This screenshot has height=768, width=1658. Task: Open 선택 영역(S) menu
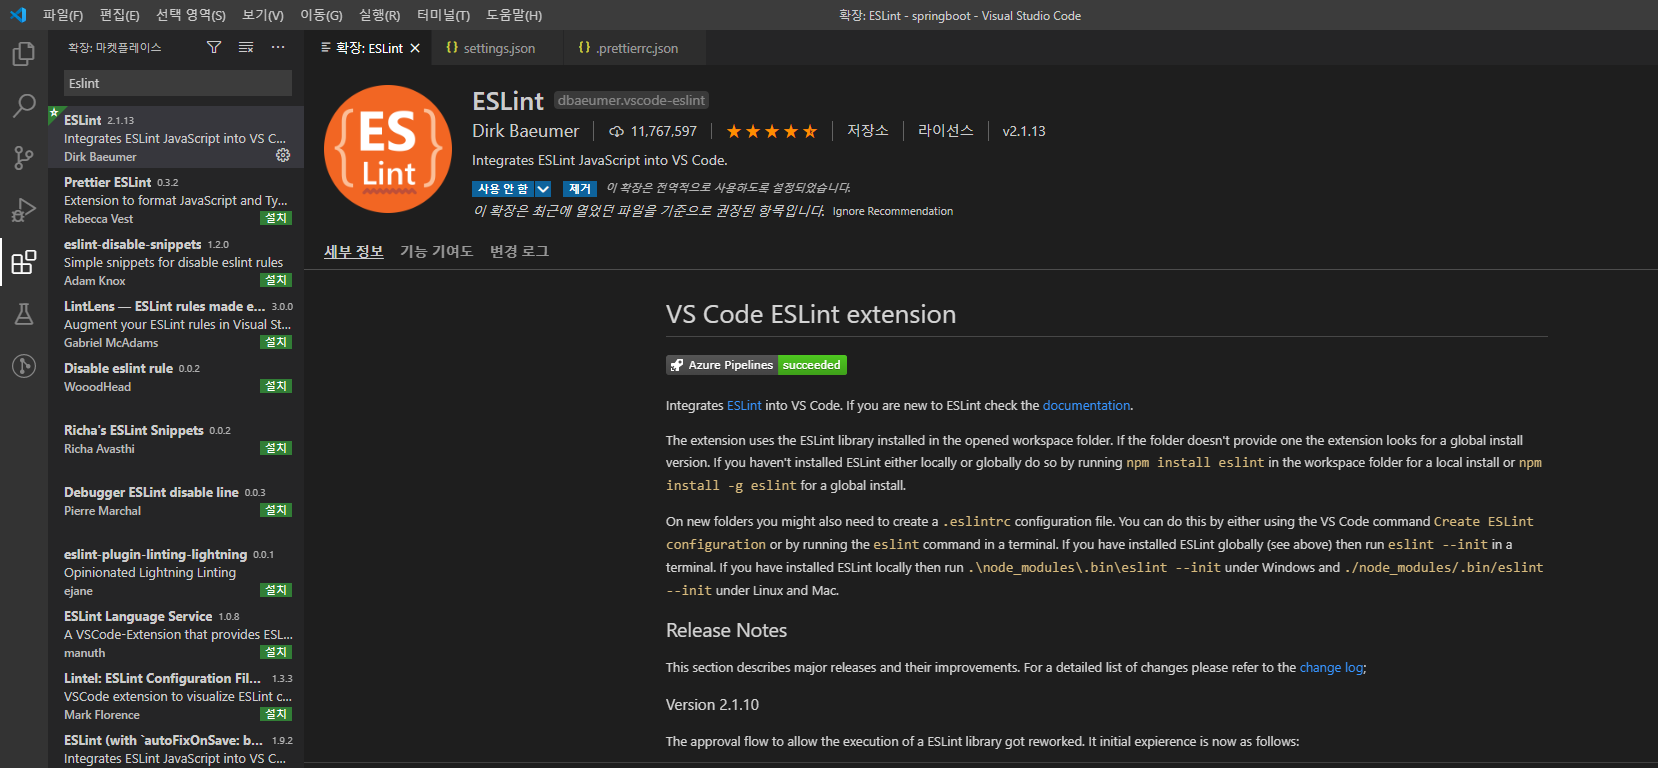pyautogui.click(x=191, y=15)
